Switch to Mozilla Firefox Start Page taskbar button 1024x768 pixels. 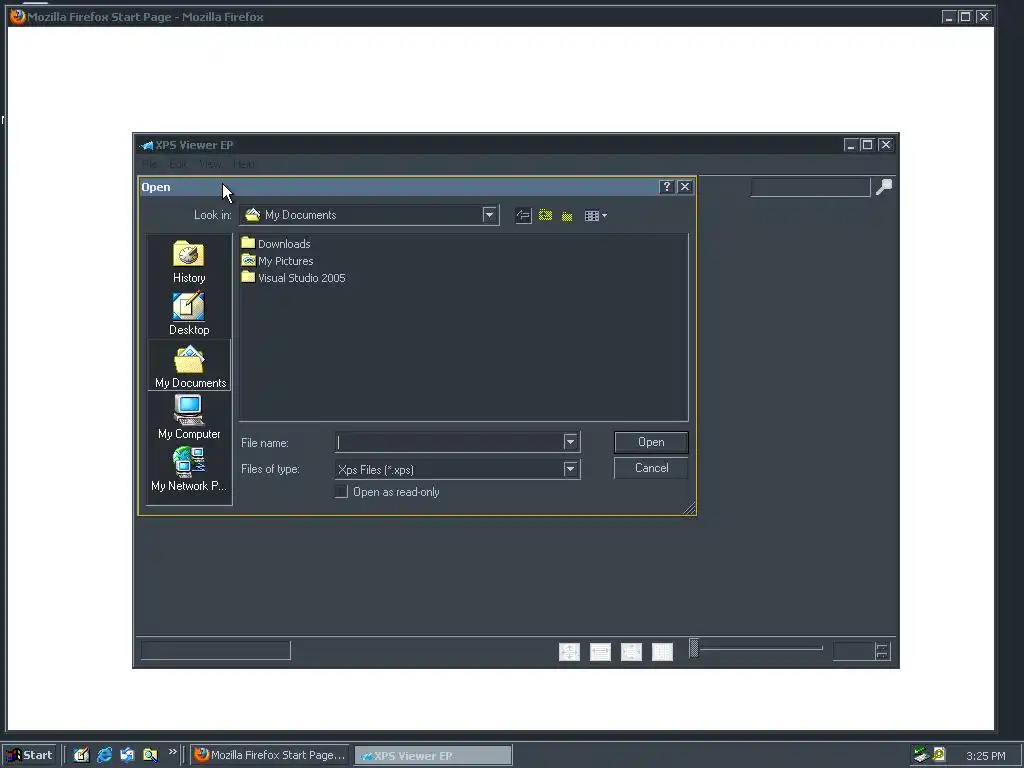[x=270, y=755]
